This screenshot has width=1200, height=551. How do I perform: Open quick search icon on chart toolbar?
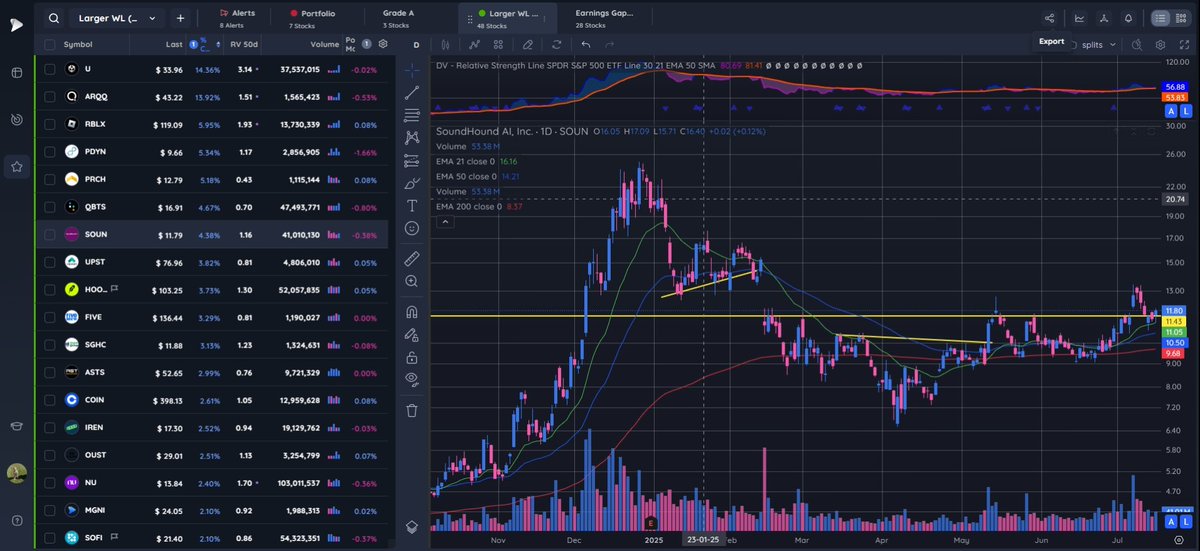(1136, 45)
